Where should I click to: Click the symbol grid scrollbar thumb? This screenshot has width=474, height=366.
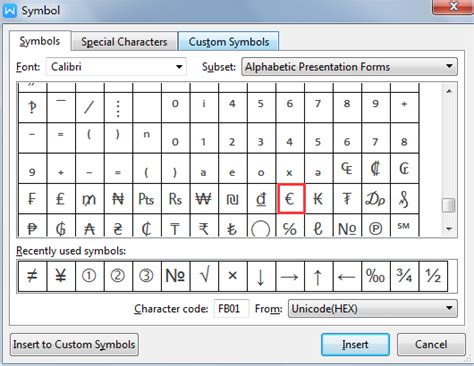449,205
